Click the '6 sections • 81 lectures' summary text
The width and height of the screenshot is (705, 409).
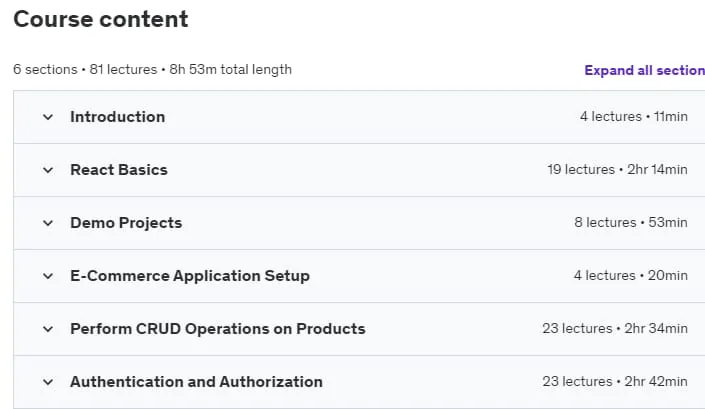click(85, 70)
